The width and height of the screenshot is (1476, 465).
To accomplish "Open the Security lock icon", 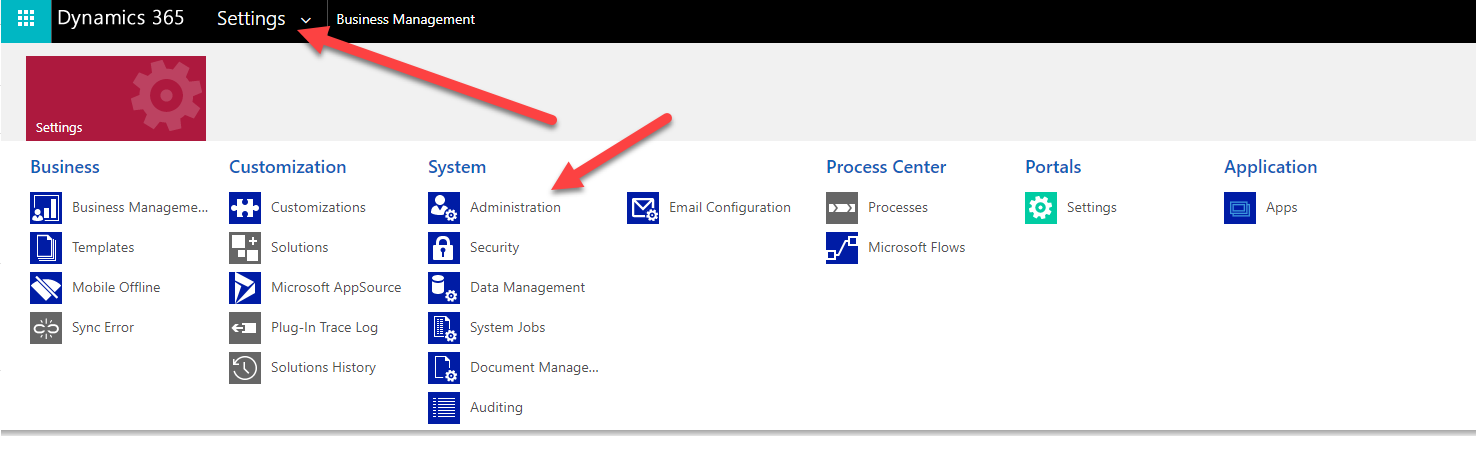I will pyautogui.click(x=444, y=248).
